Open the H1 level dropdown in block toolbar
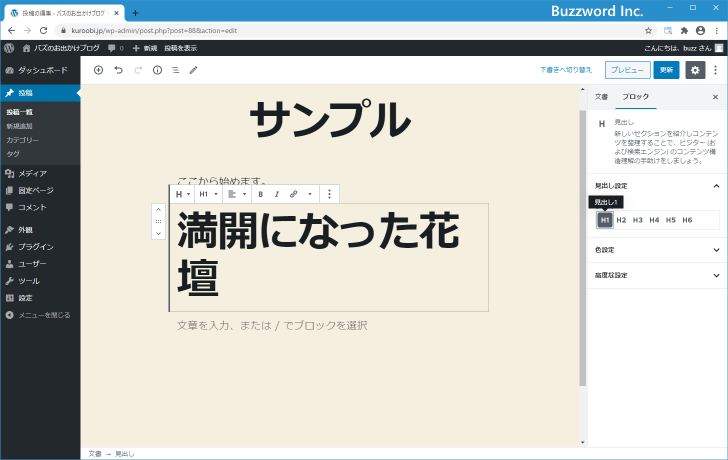Screen dimensions: 728x460 (x=208, y=194)
